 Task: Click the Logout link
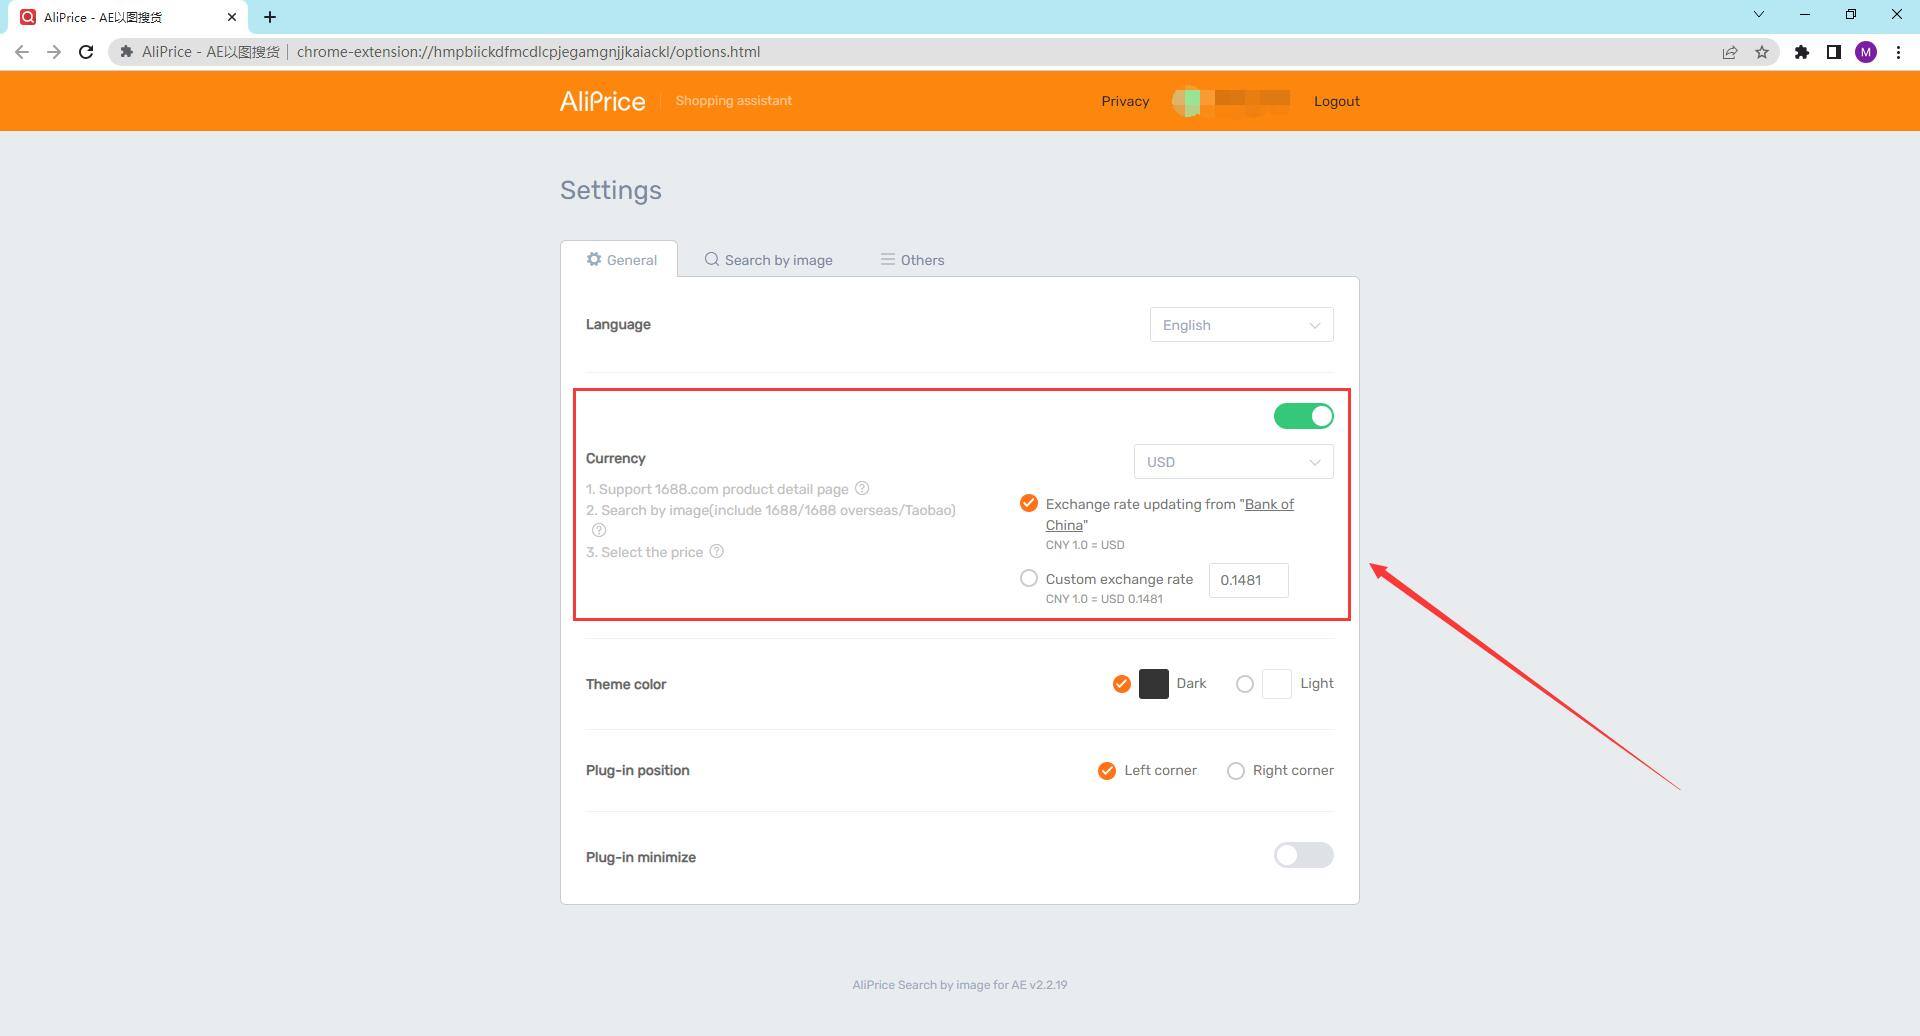(x=1336, y=101)
